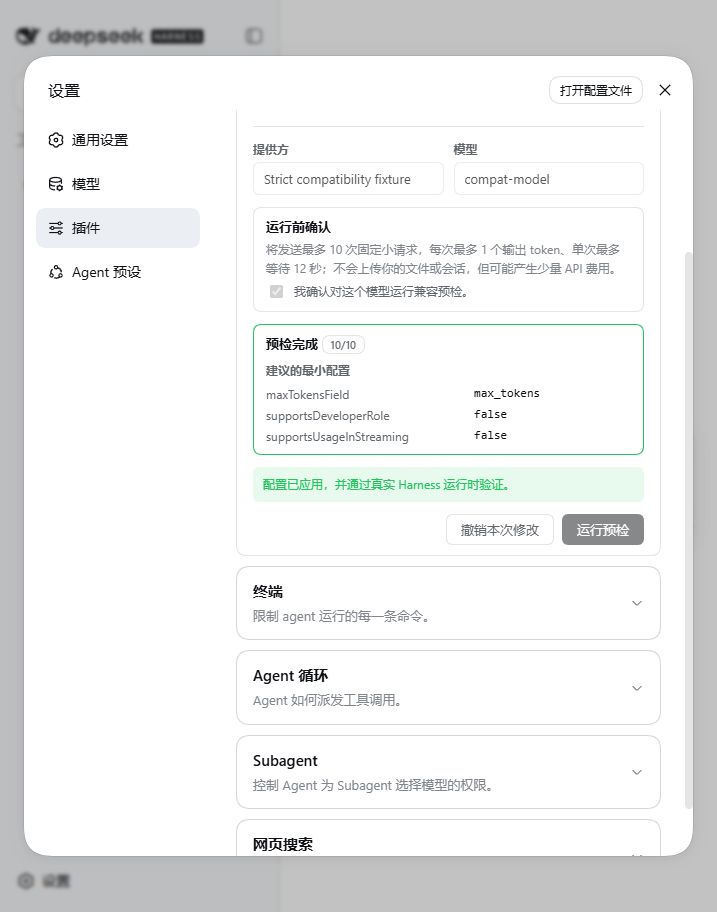
Task: Click the false value beside supportsDeveloperRole
Action: click(x=490, y=415)
